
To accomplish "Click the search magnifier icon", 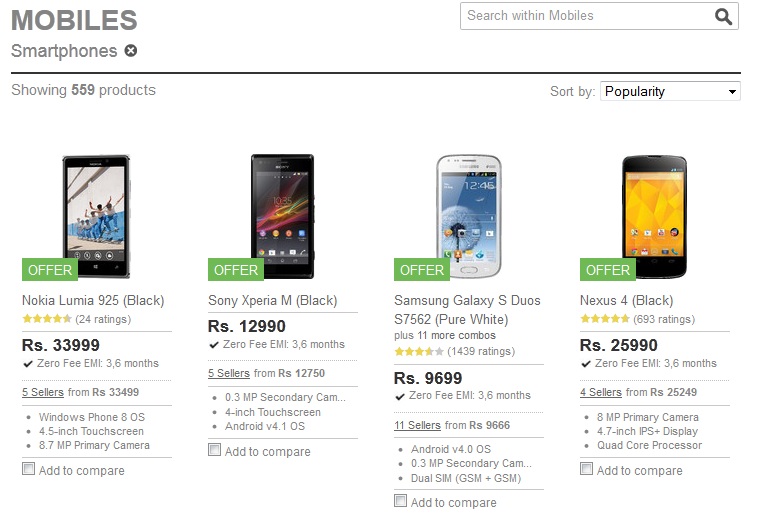I will [x=724, y=16].
